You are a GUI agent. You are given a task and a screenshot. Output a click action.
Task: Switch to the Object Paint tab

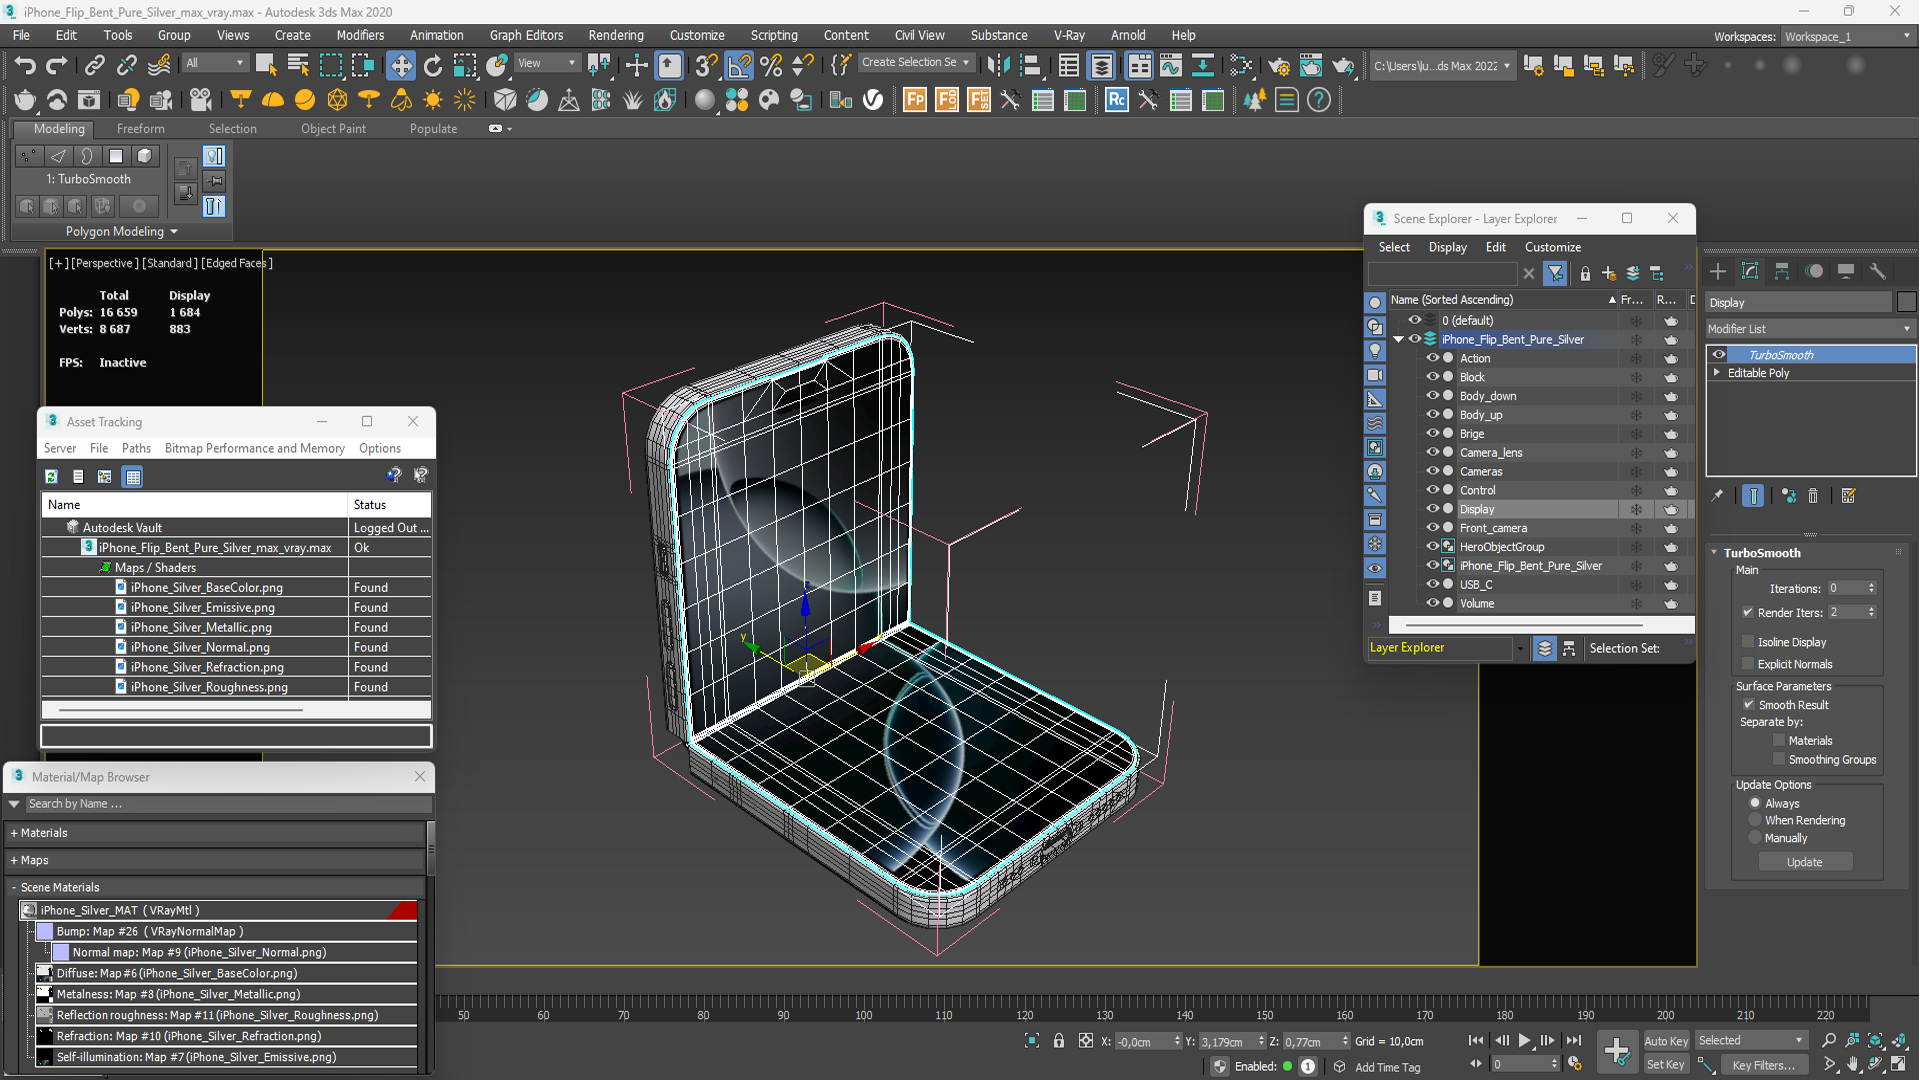pos(333,129)
